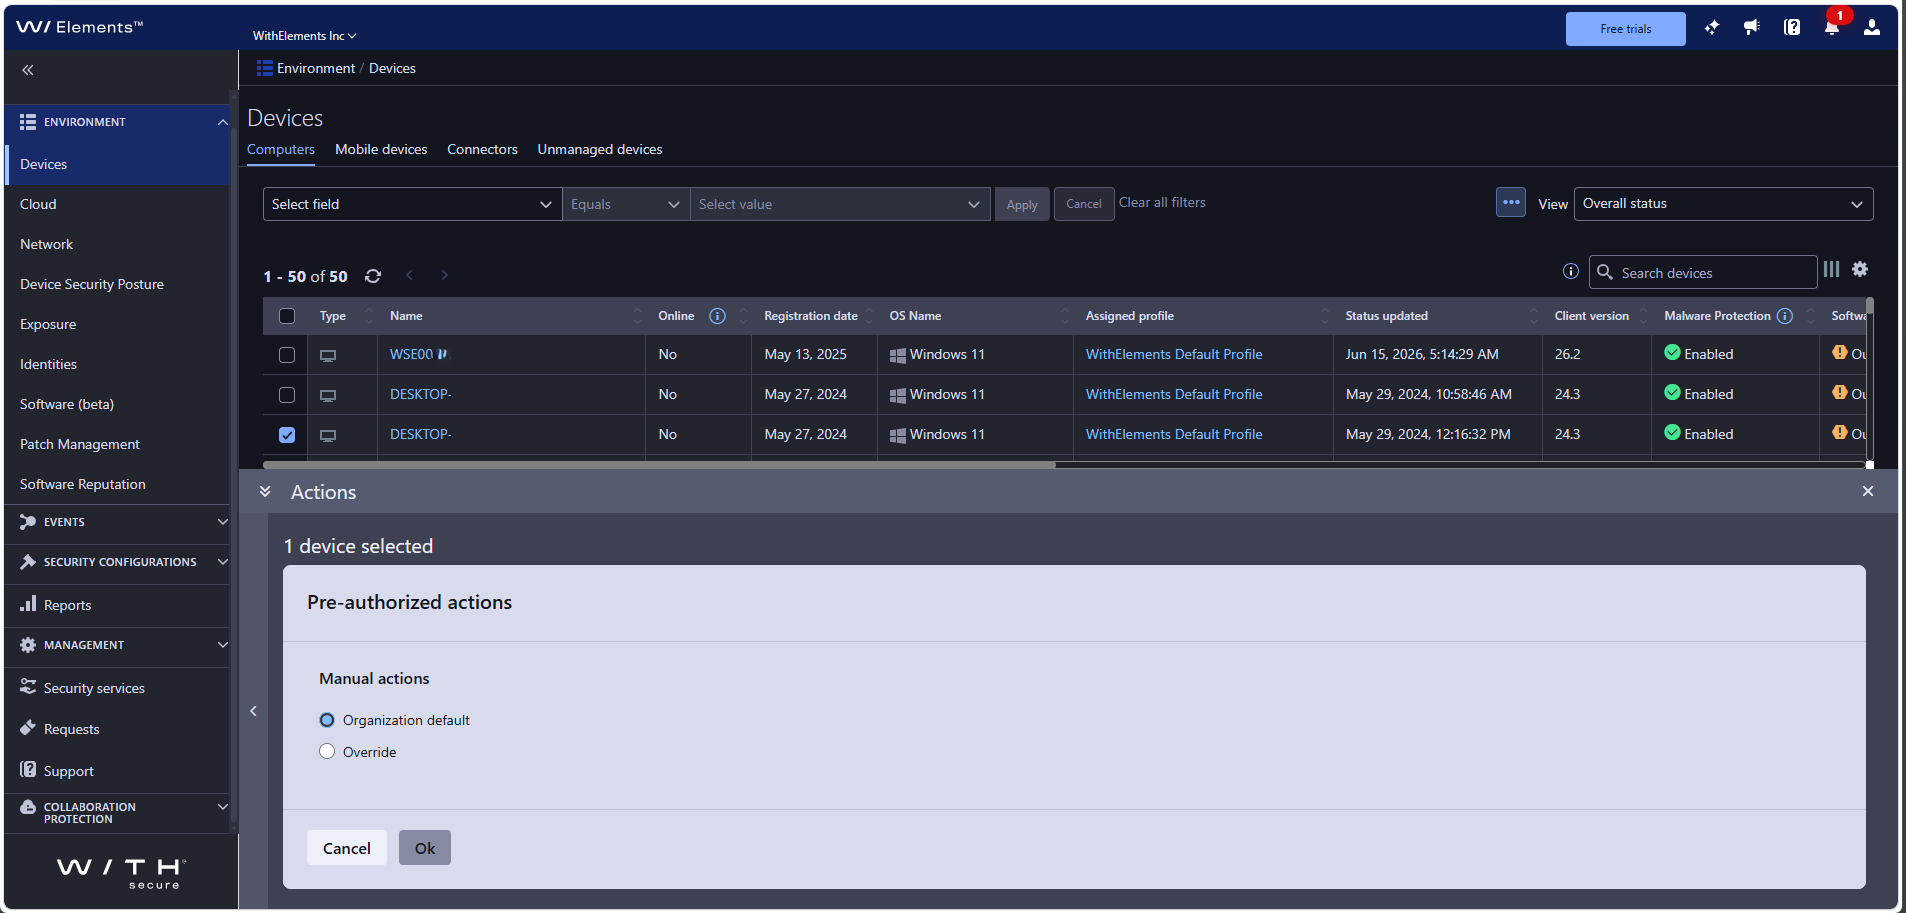Open the Equals operator dropdown

[x=626, y=204]
